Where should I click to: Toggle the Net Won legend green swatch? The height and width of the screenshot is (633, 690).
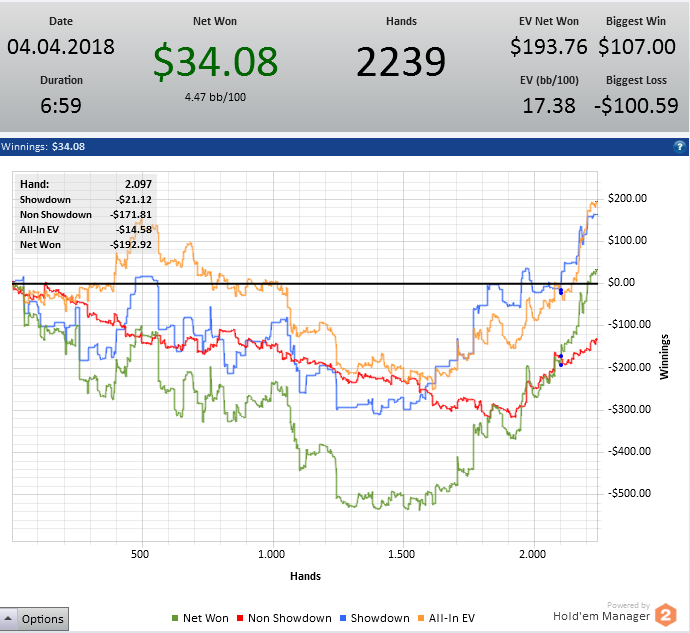pos(175,618)
